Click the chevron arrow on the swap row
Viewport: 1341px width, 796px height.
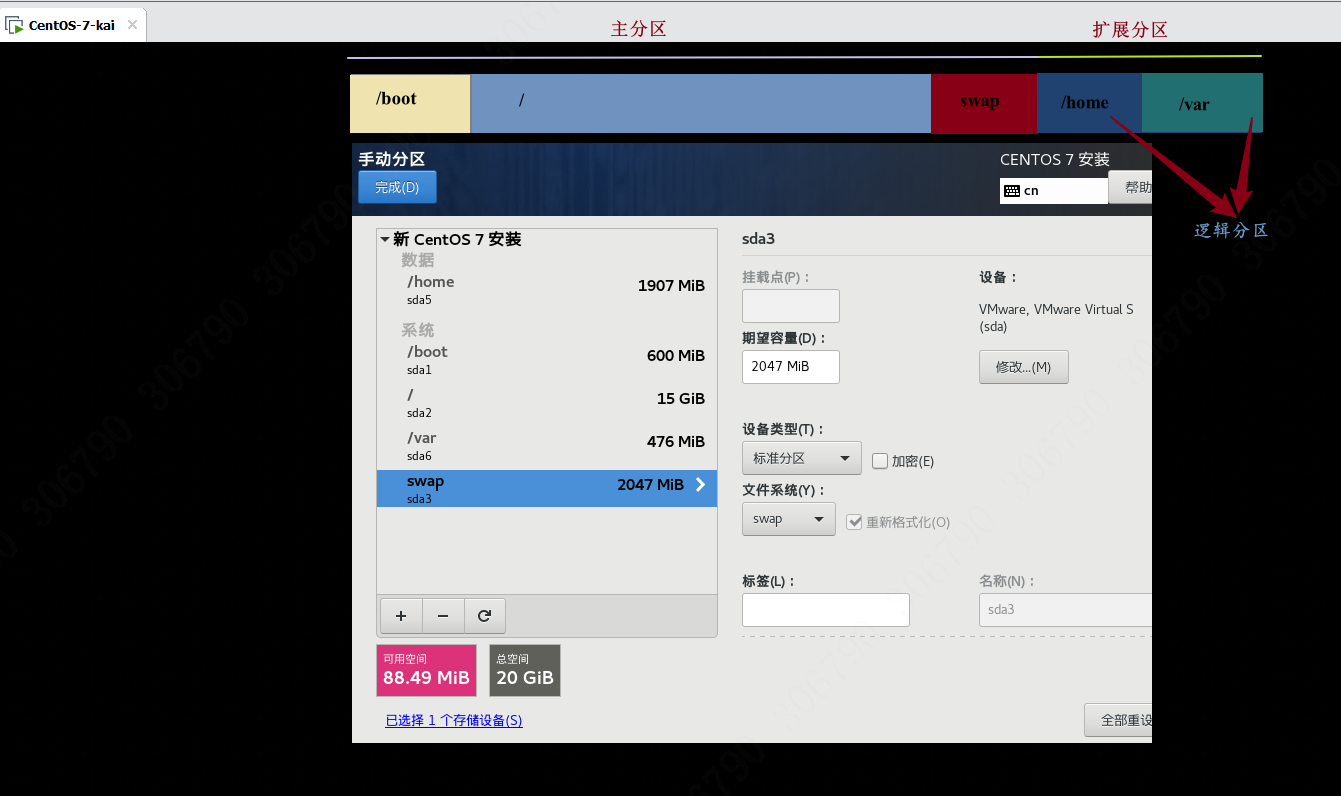698,487
